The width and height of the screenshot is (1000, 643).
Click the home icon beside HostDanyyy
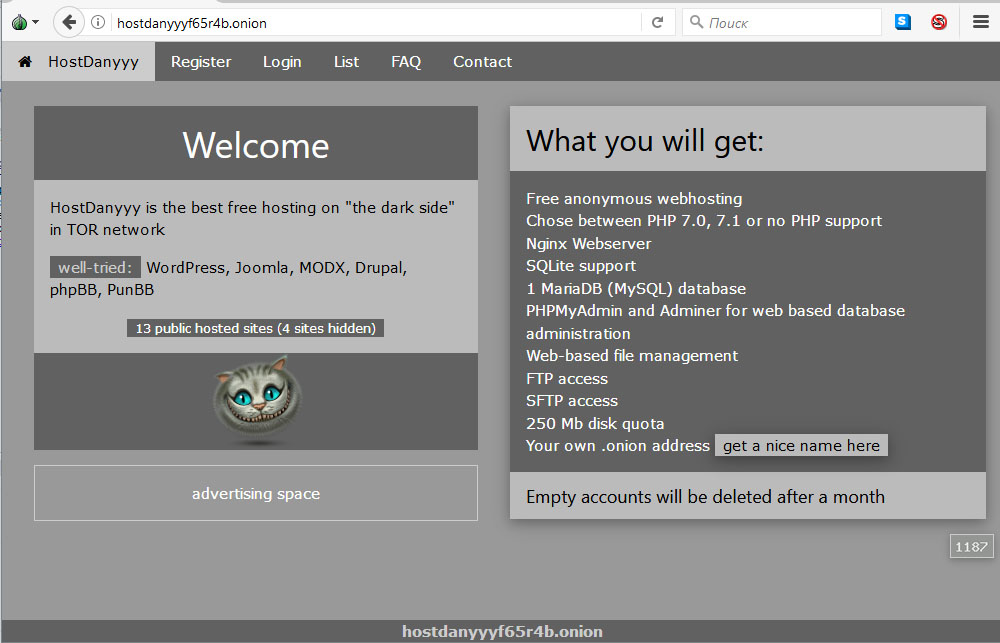tap(25, 62)
